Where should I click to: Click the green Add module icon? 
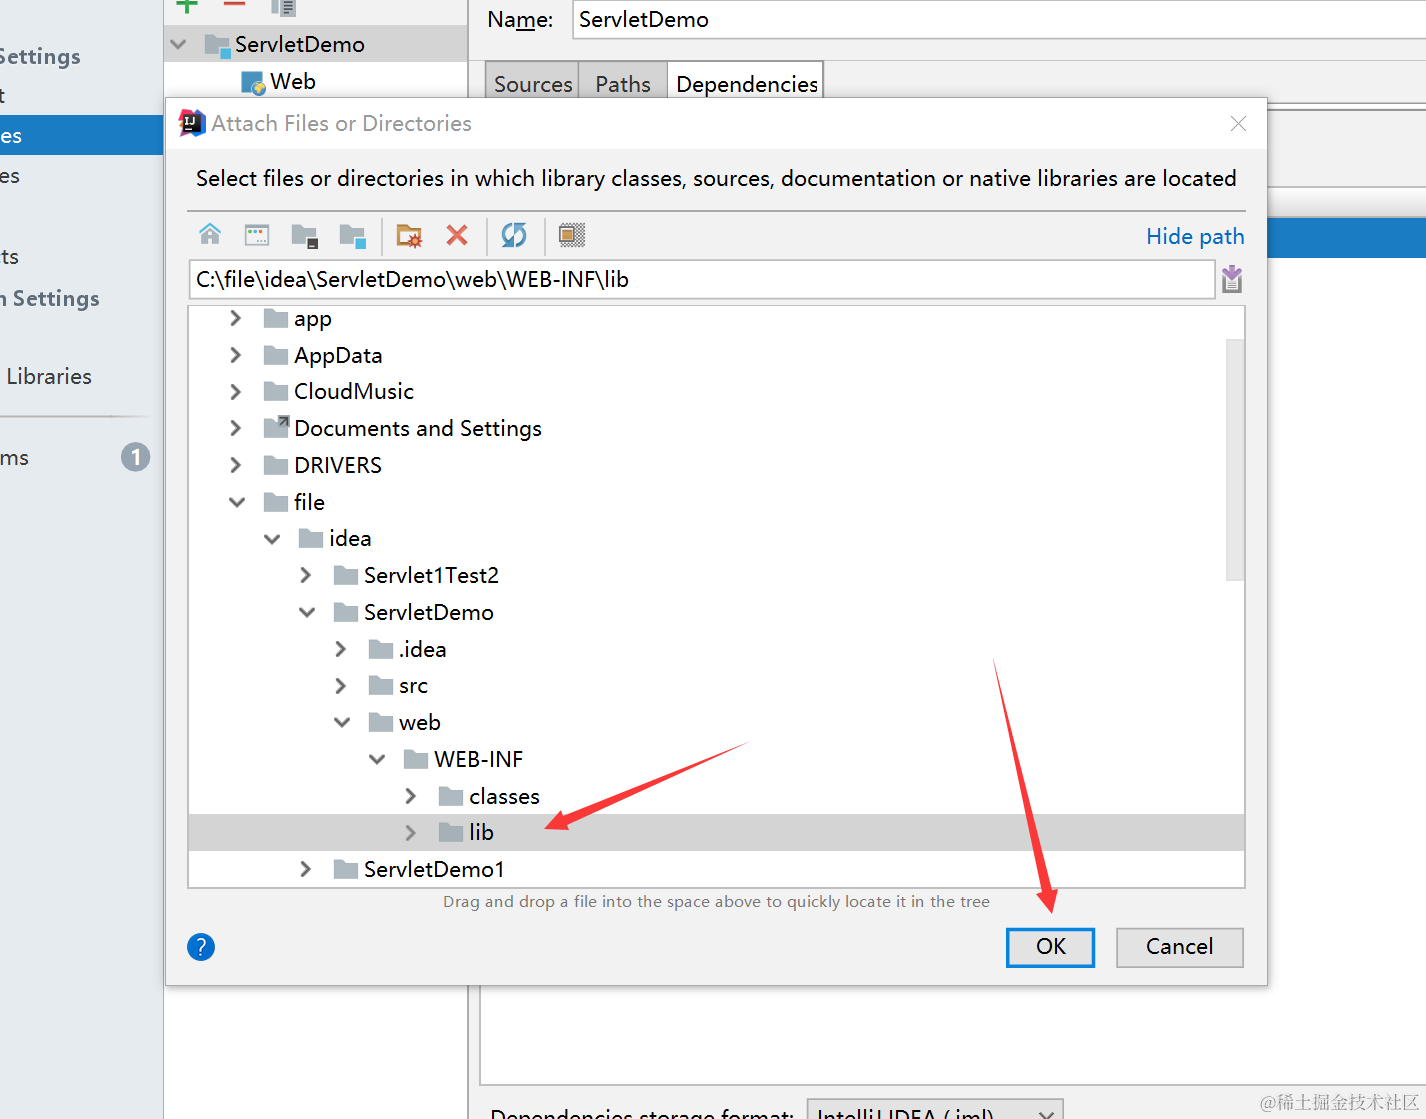pyautogui.click(x=187, y=5)
